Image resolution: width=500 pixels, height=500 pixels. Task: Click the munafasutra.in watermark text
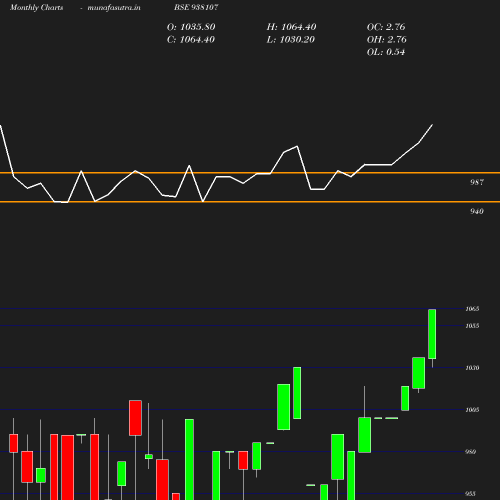point(114,8)
